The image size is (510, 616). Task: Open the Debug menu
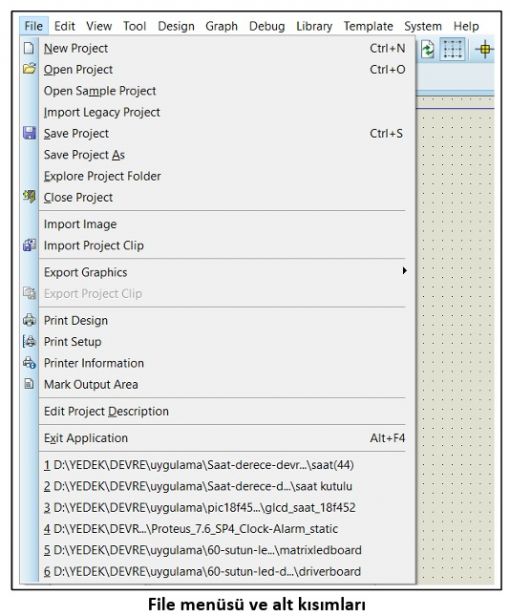tap(267, 26)
